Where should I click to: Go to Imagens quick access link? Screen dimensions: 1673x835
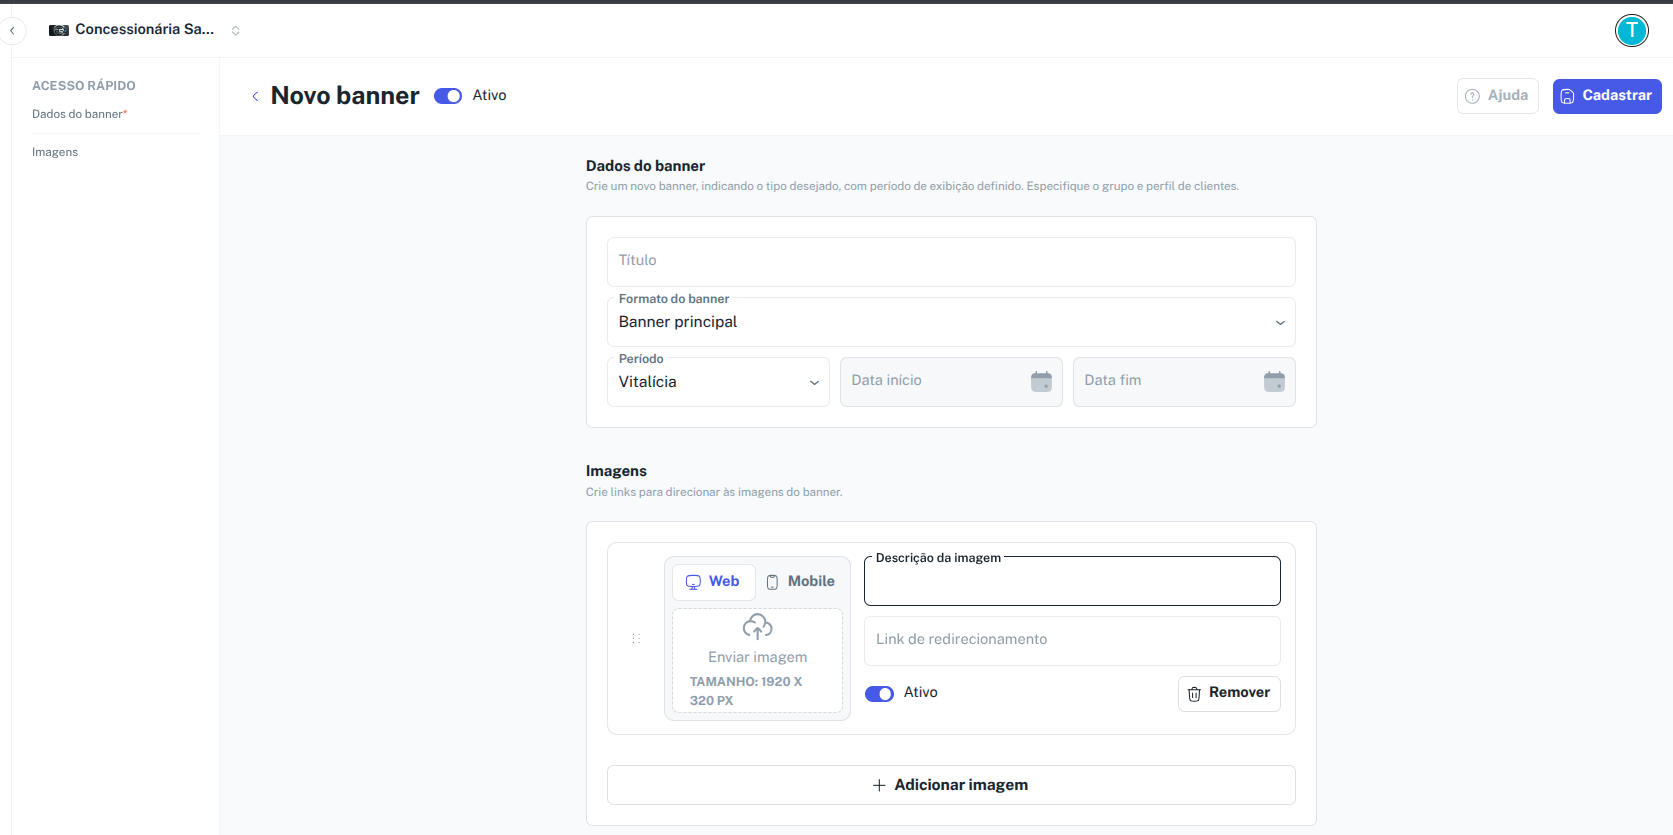(x=55, y=152)
